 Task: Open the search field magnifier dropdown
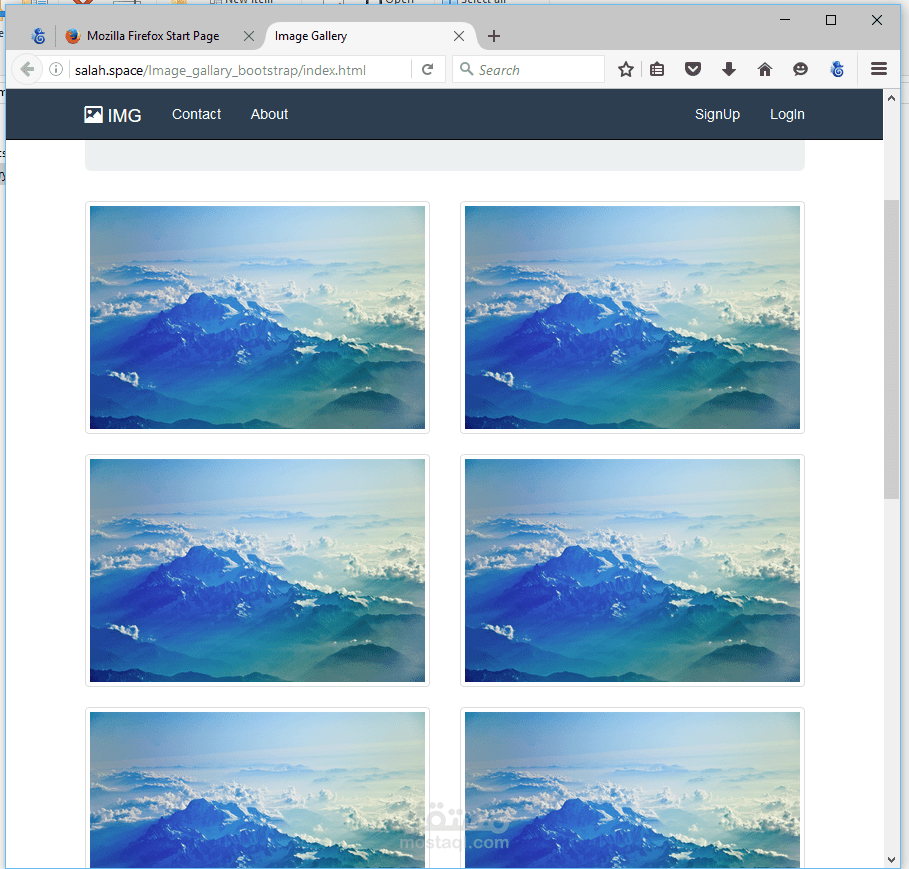(x=466, y=69)
